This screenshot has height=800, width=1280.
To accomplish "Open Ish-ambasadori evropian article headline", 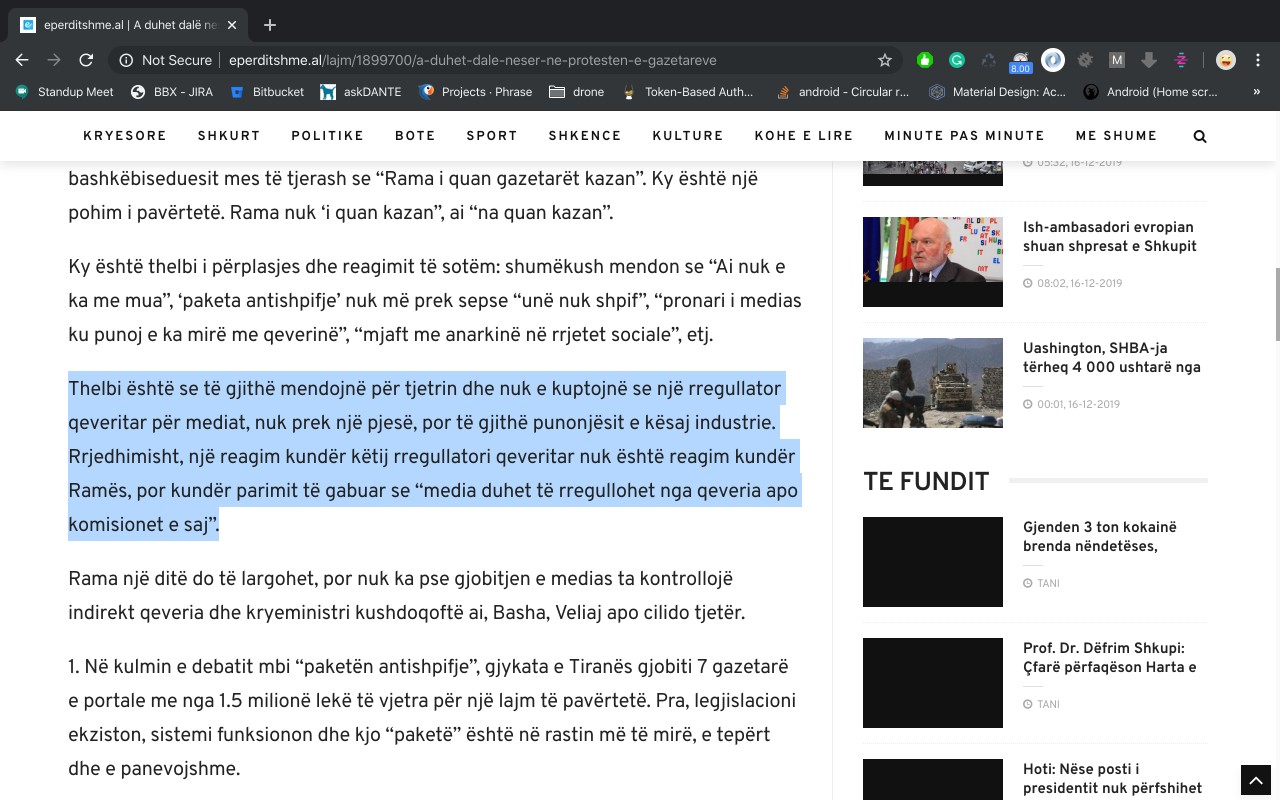I will click(x=1109, y=237).
